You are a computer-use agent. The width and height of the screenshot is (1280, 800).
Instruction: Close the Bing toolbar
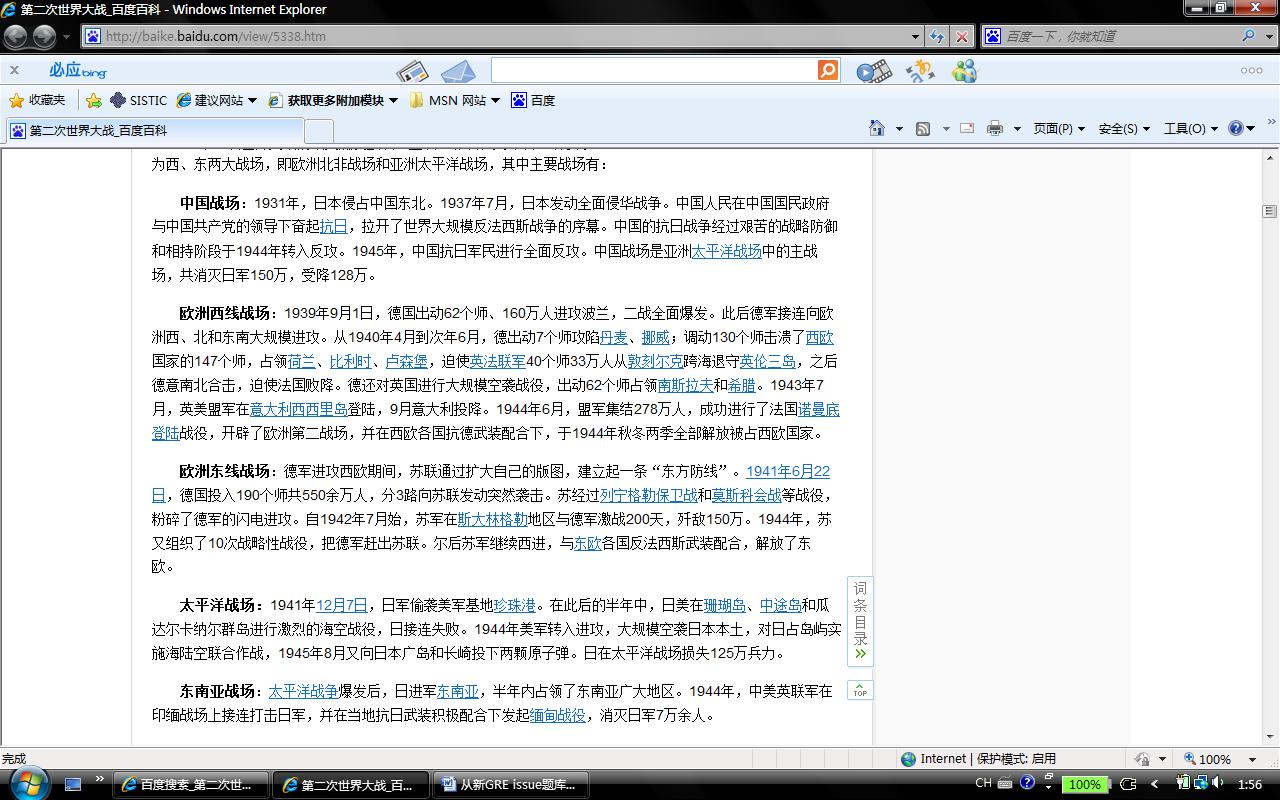pos(14,70)
